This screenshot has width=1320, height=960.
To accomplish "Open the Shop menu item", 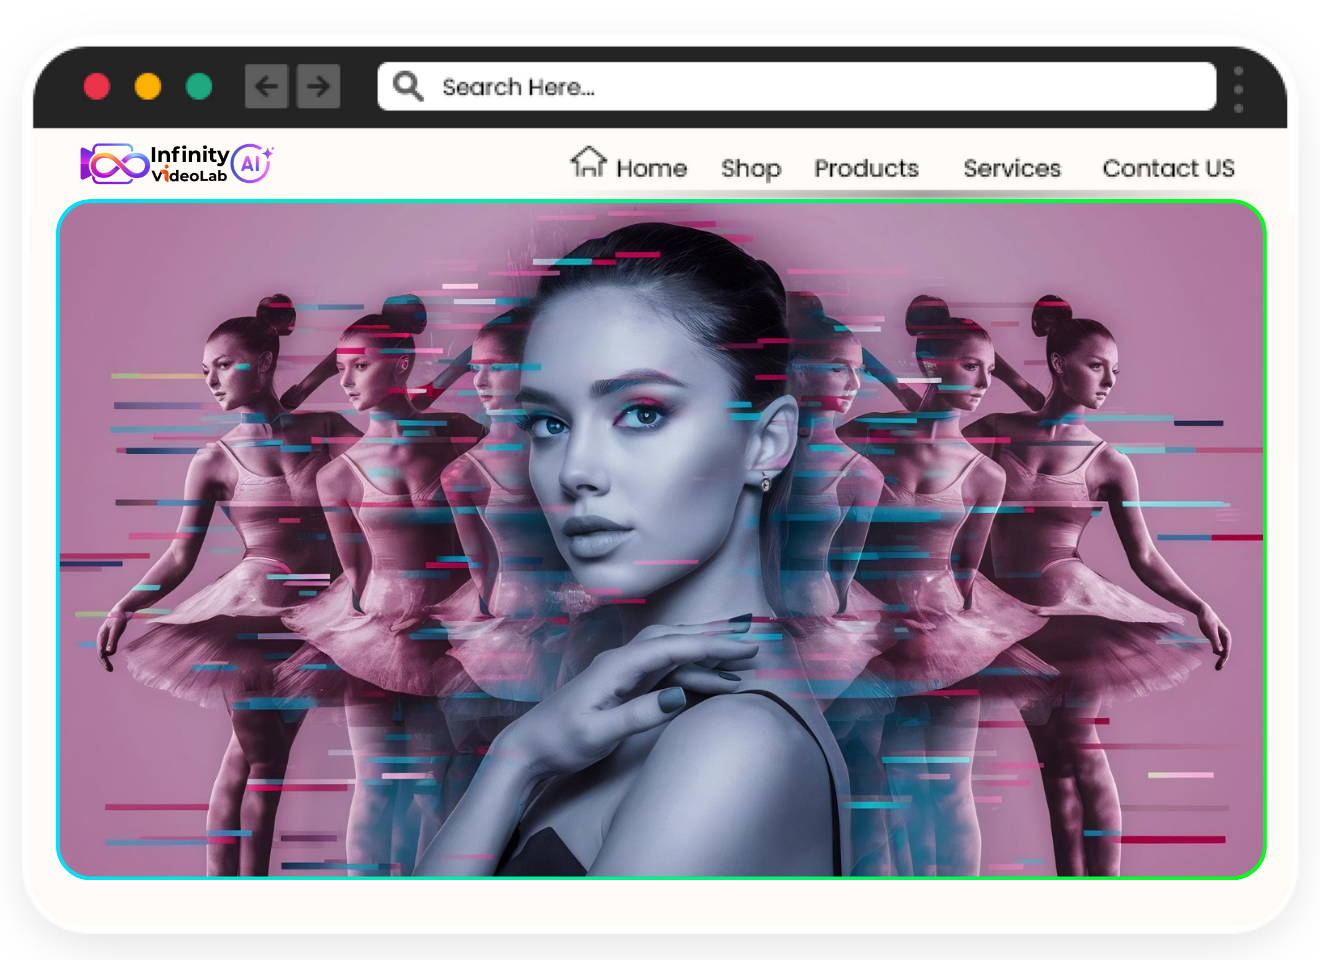I will [x=751, y=169].
